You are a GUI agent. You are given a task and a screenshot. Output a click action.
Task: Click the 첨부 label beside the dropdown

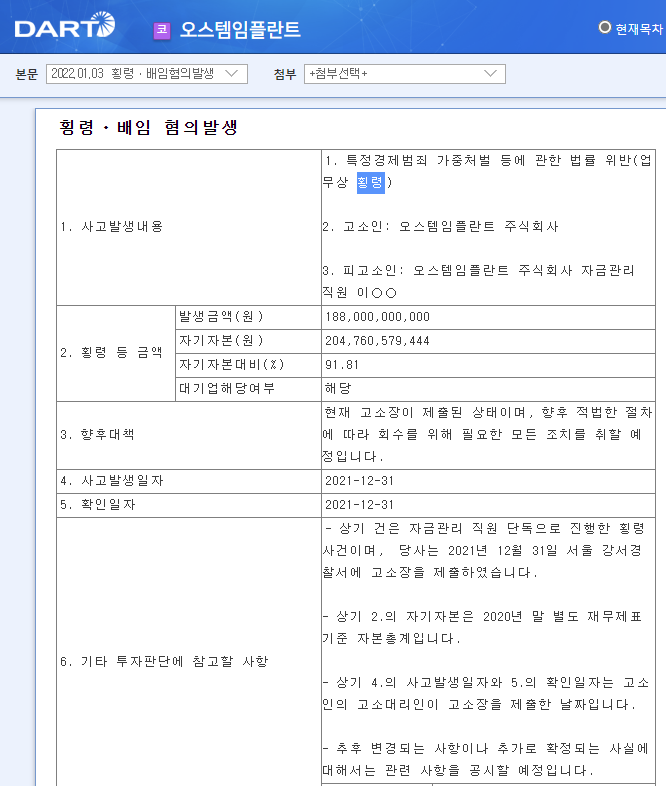pyautogui.click(x=285, y=74)
